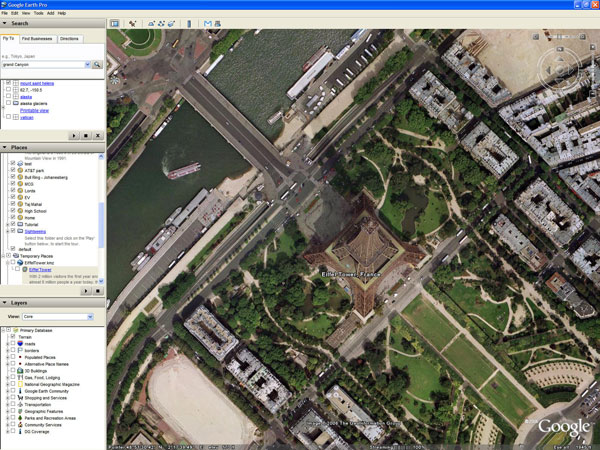The height and width of the screenshot is (450, 600).
Task: Toggle the sidebar with the toolbar panel icon
Action: coord(114,24)
